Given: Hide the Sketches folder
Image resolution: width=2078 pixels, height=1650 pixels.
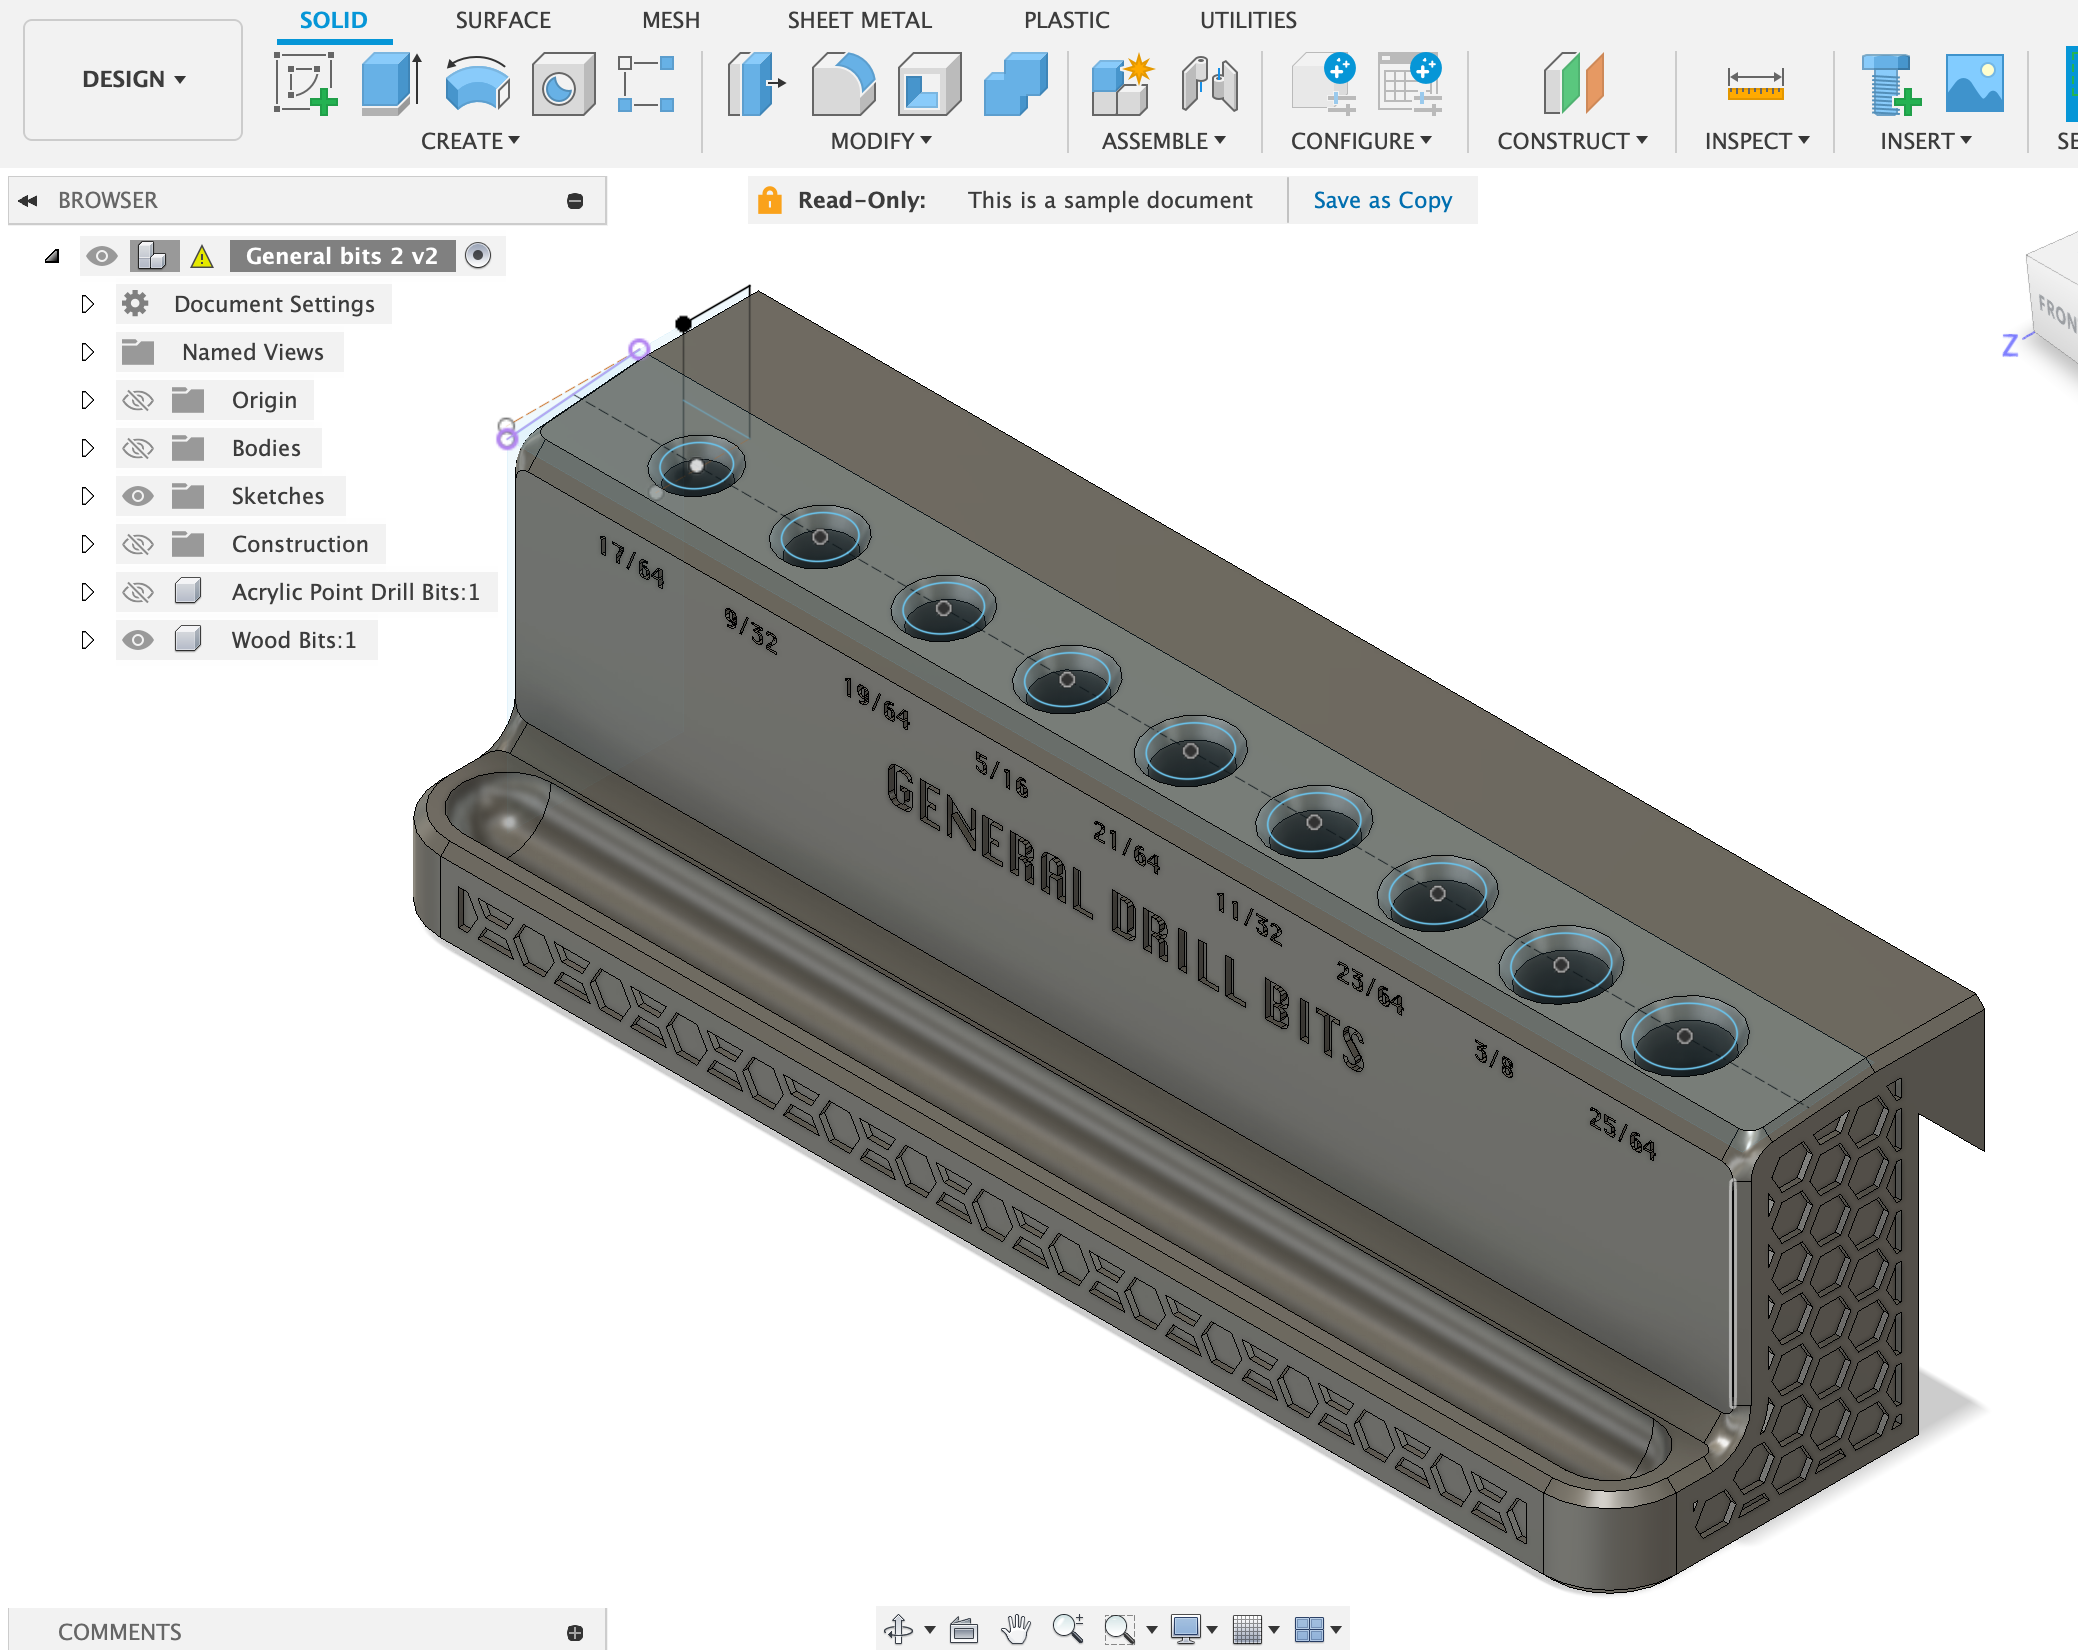Looking at the screenshot, I should pyautogui.click(x=138, y=497).
